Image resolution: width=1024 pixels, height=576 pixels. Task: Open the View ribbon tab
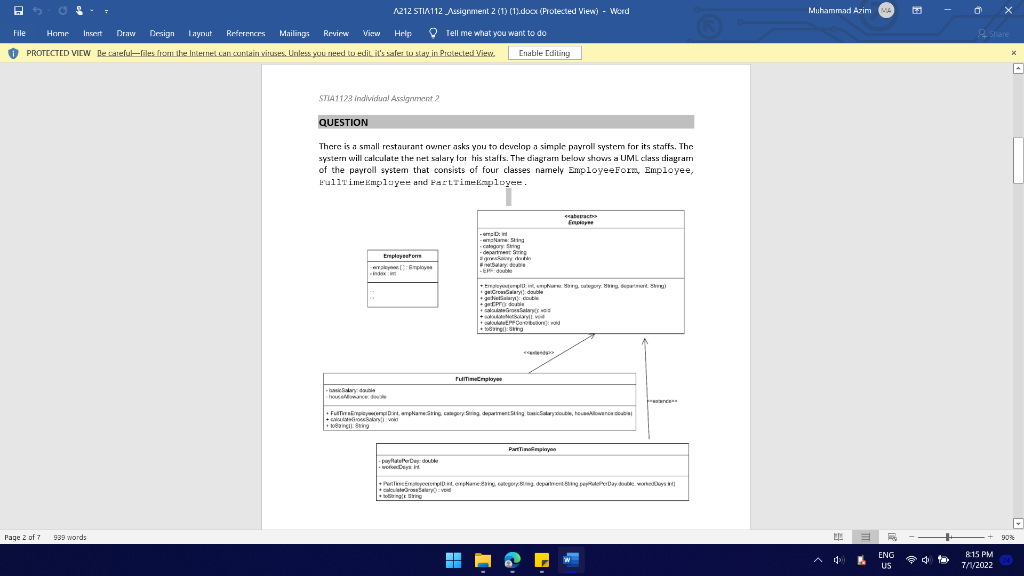coord(371,33)
